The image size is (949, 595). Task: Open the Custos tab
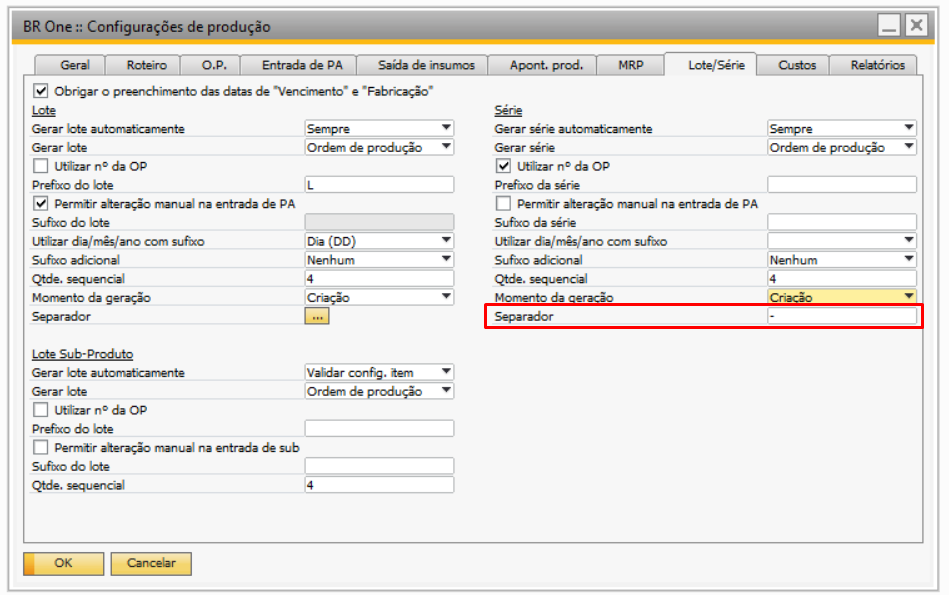pyautogui.click(x=796, y=65)
